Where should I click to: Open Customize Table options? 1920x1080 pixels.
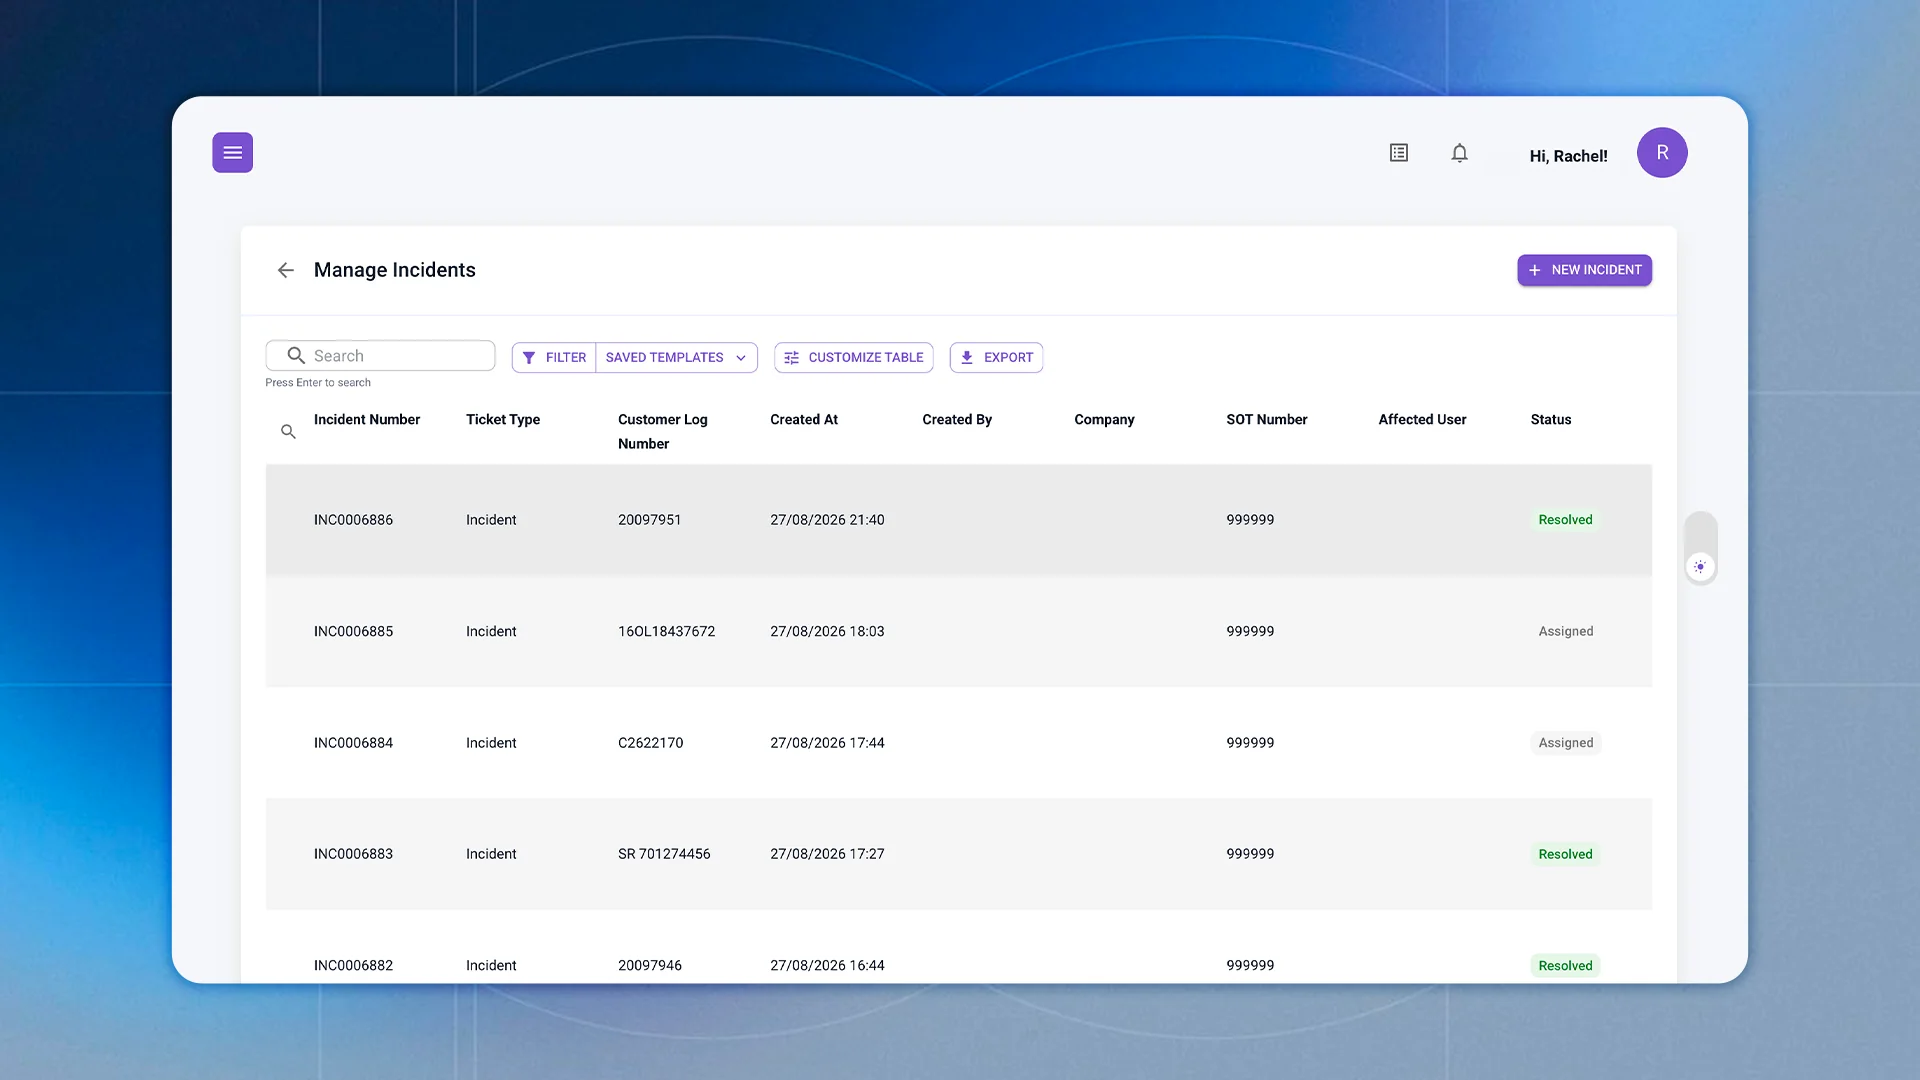pyautogui.click(x=853, y=358)
